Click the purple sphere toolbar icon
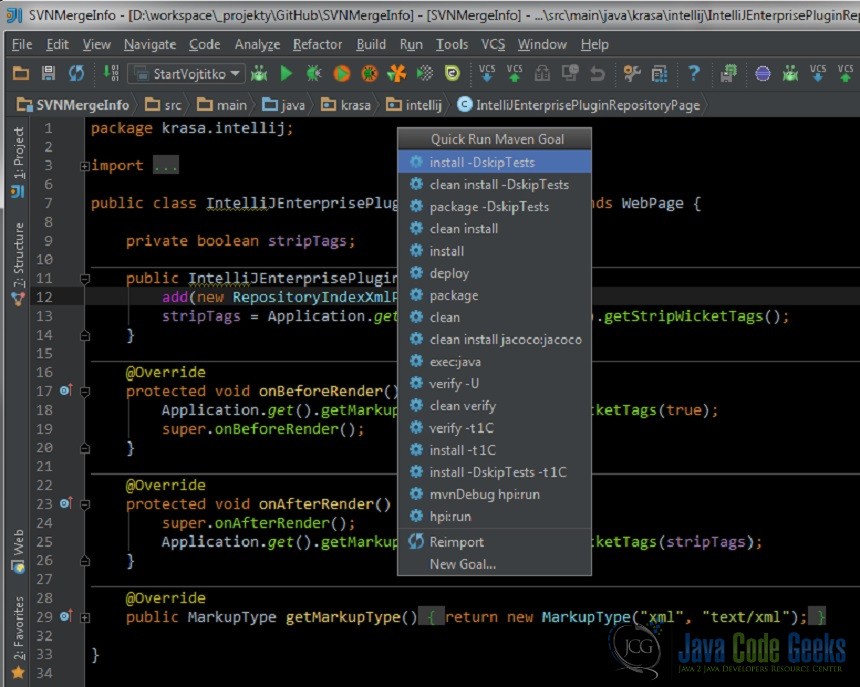The width and height of the screenshot is (860, 687). click(762, 73)
